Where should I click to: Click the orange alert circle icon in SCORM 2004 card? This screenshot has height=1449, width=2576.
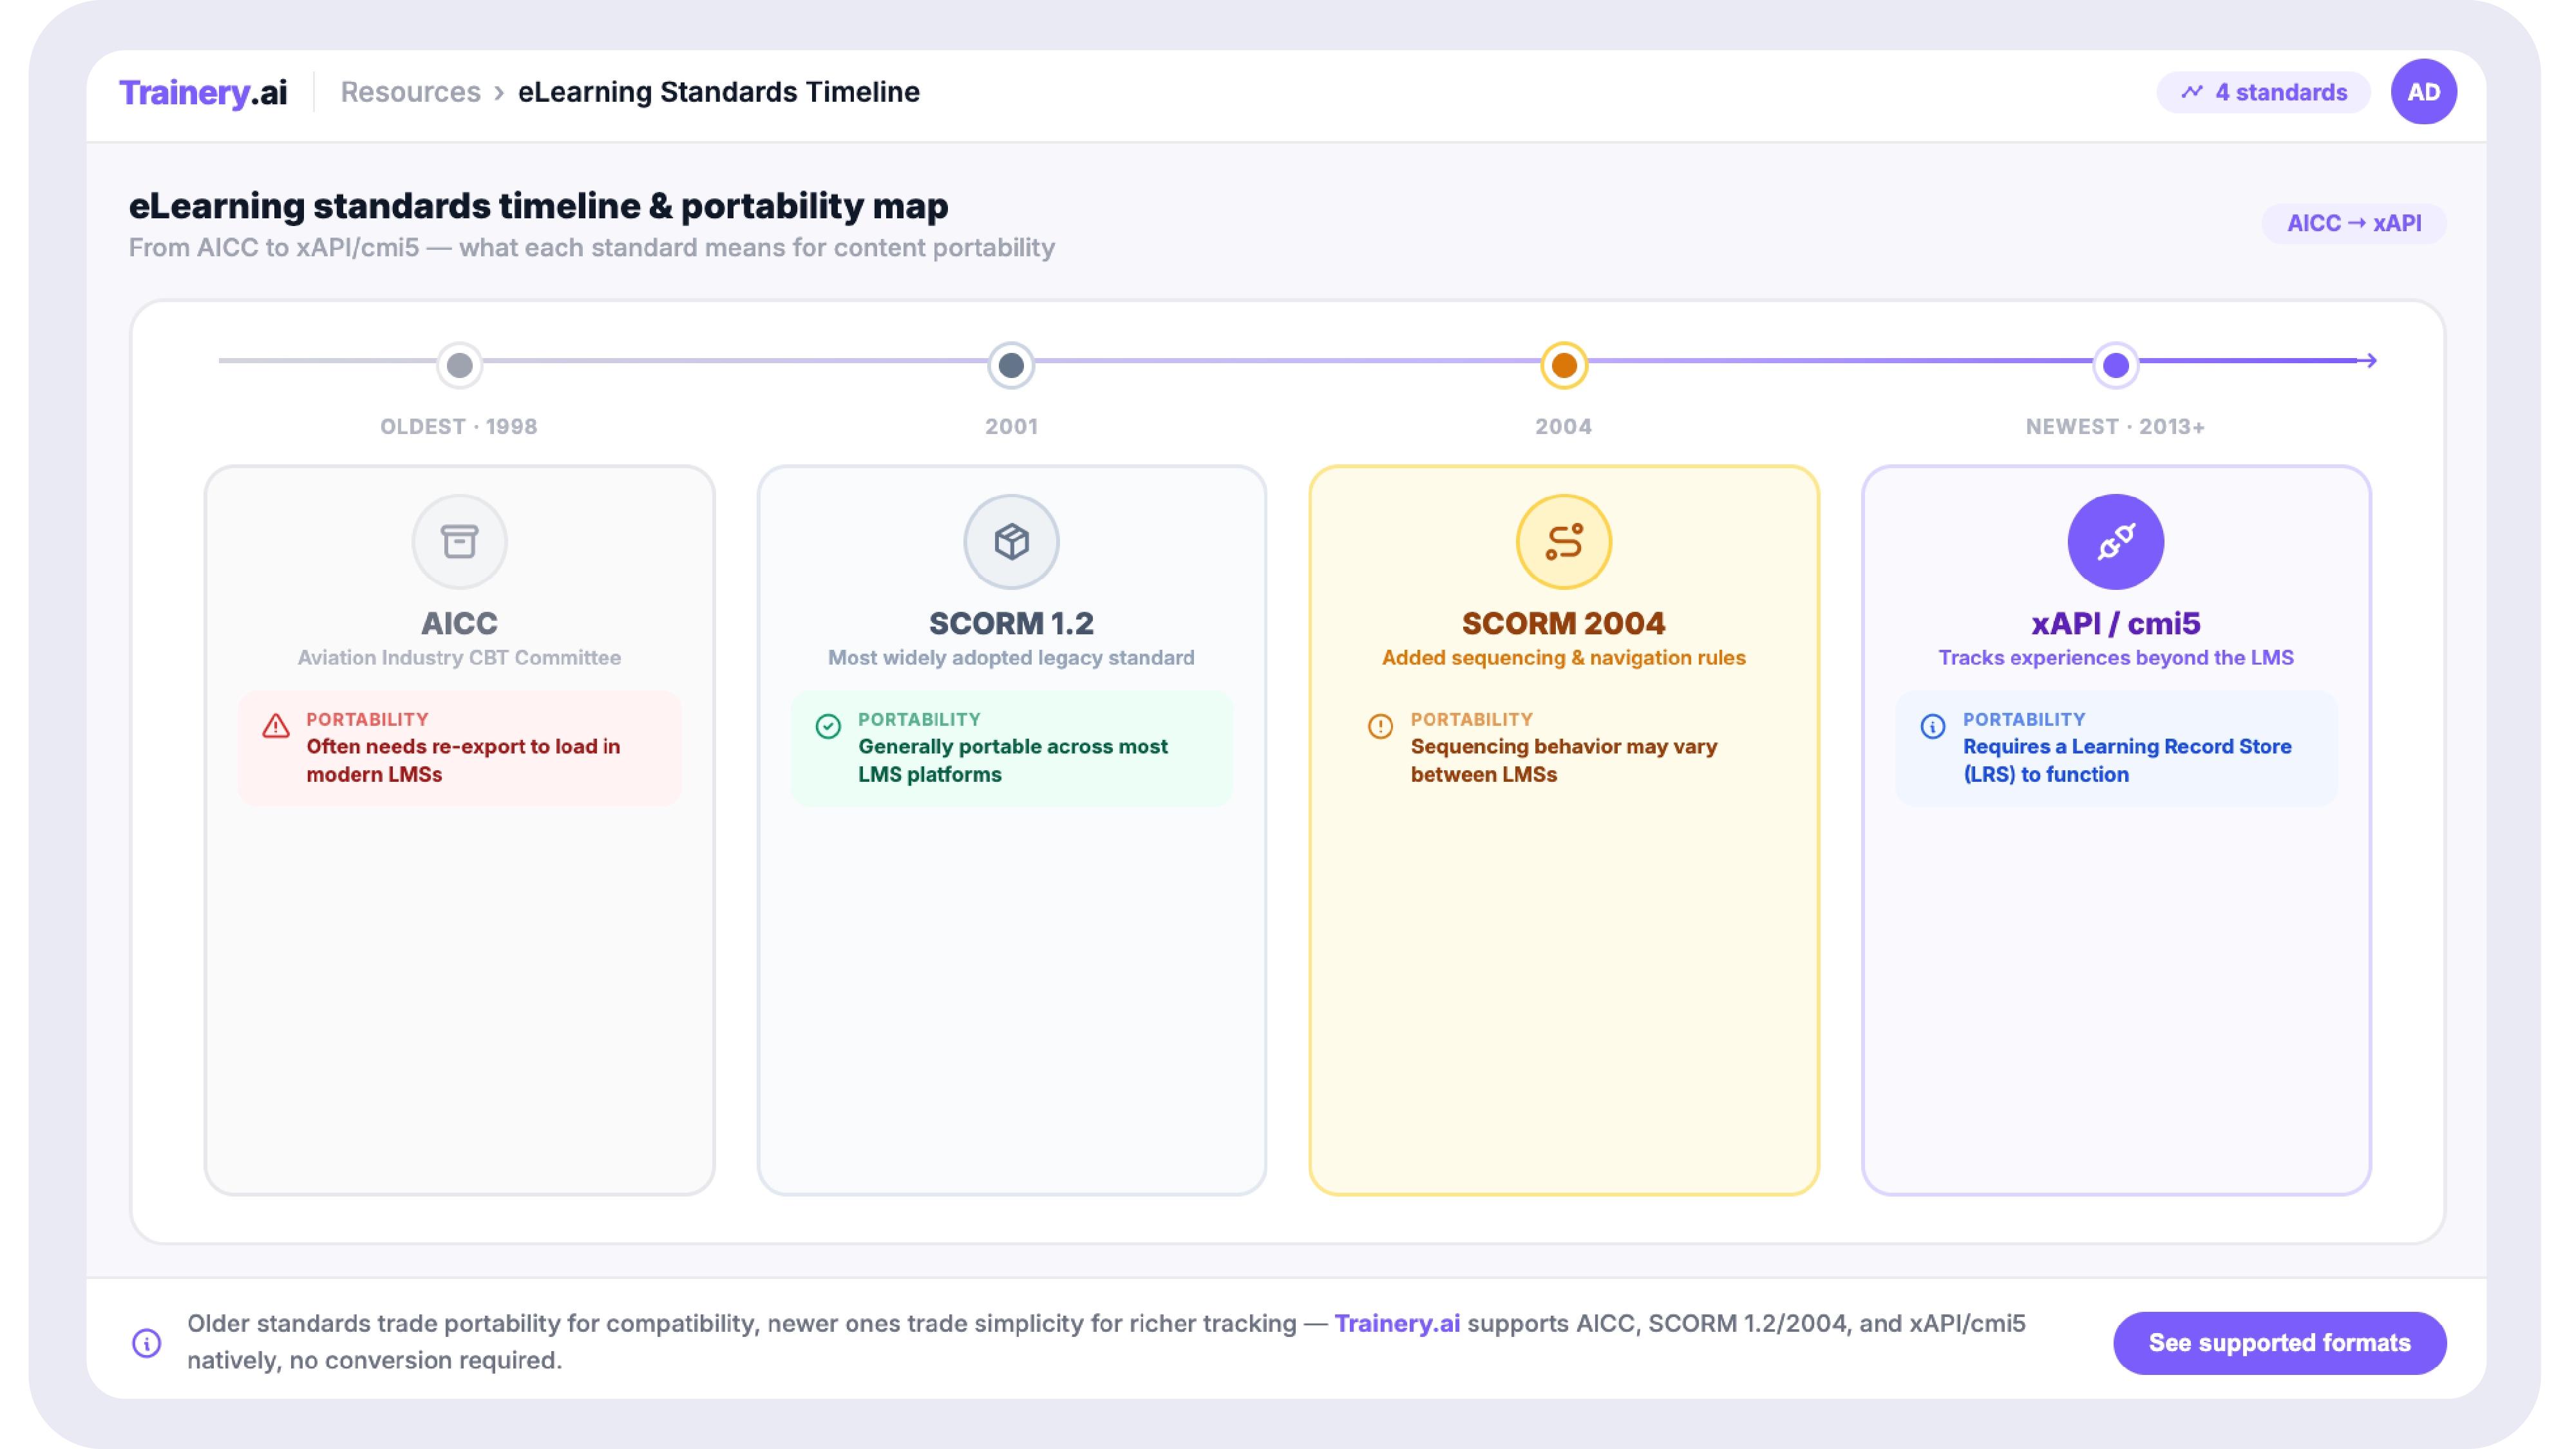pyautogui.click(x=1380, y=726)
